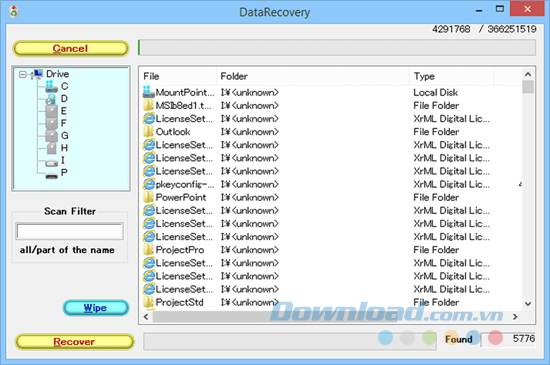Click the File Folder type of Outlook row

(x=436, y=132)
